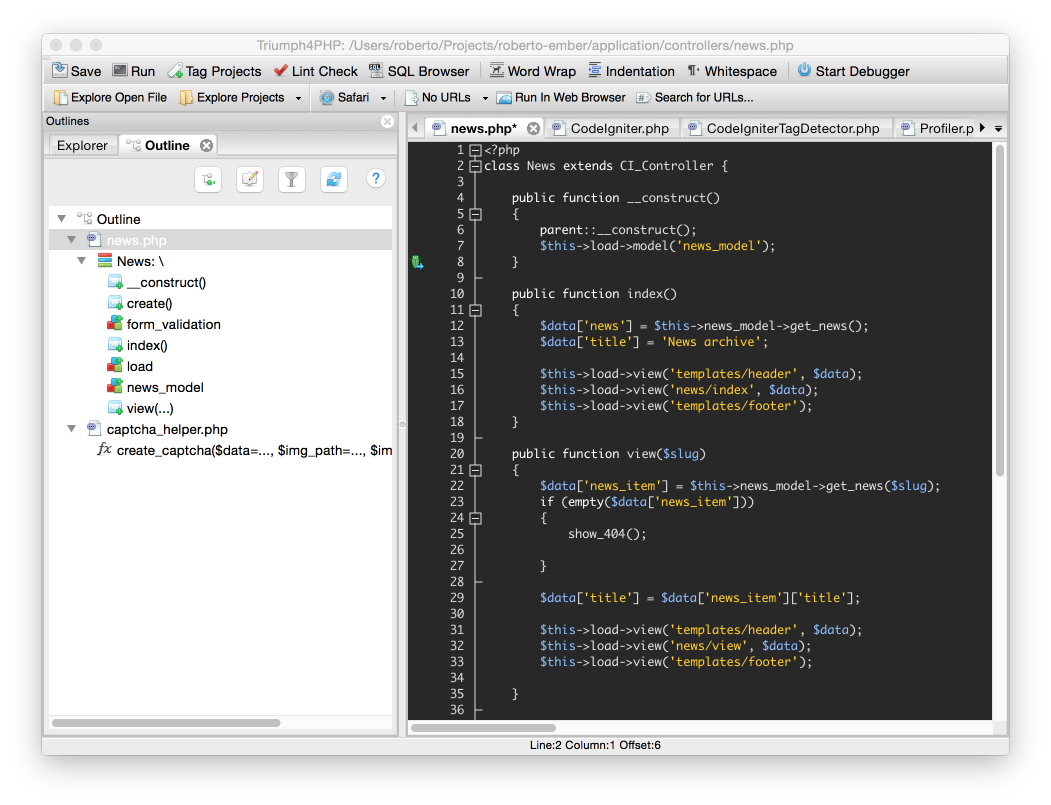Click the Line:2 Column:1 status text
Image resolution: width=1051 pixels, height=805 pixels.
click(595, 745)
